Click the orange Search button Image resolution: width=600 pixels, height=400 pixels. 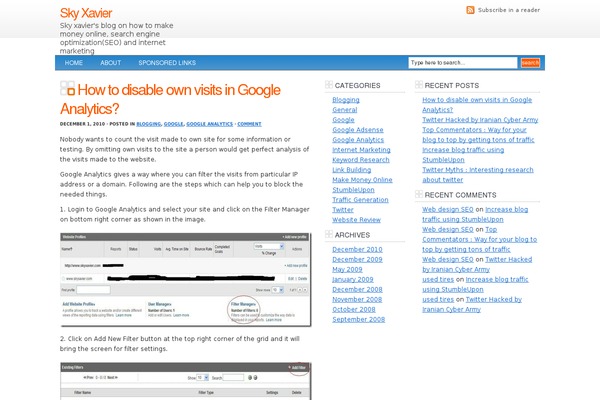530,63
